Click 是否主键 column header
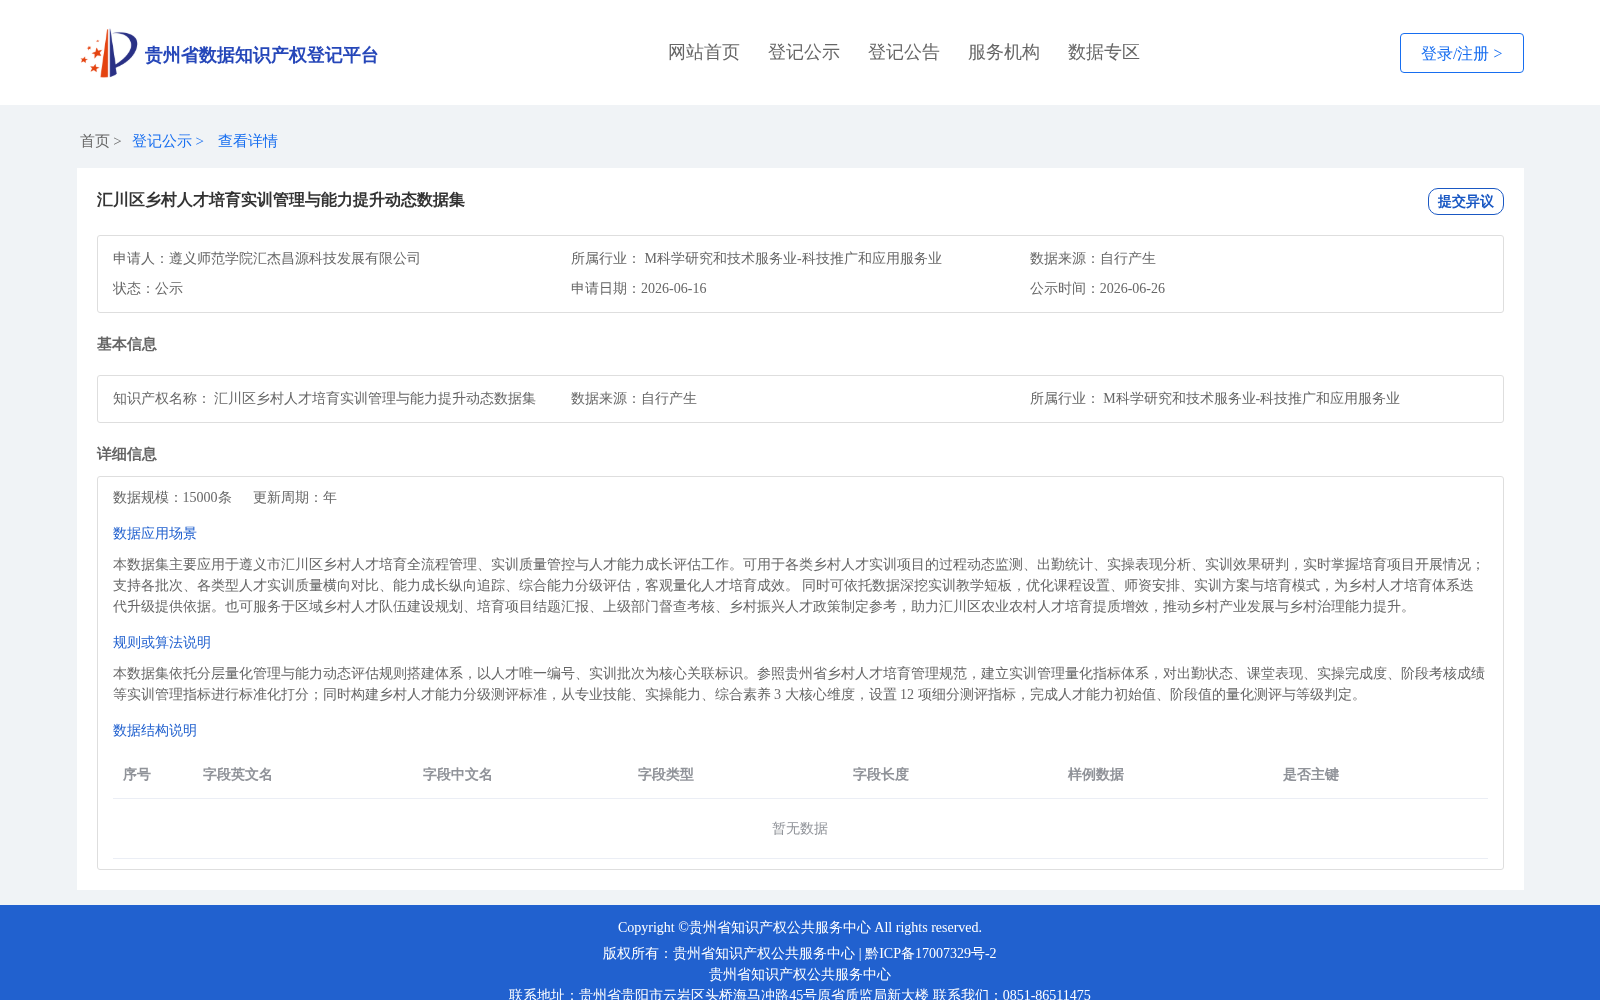The height and width of the screenshot is (1000, 1600). (1311, 774)
